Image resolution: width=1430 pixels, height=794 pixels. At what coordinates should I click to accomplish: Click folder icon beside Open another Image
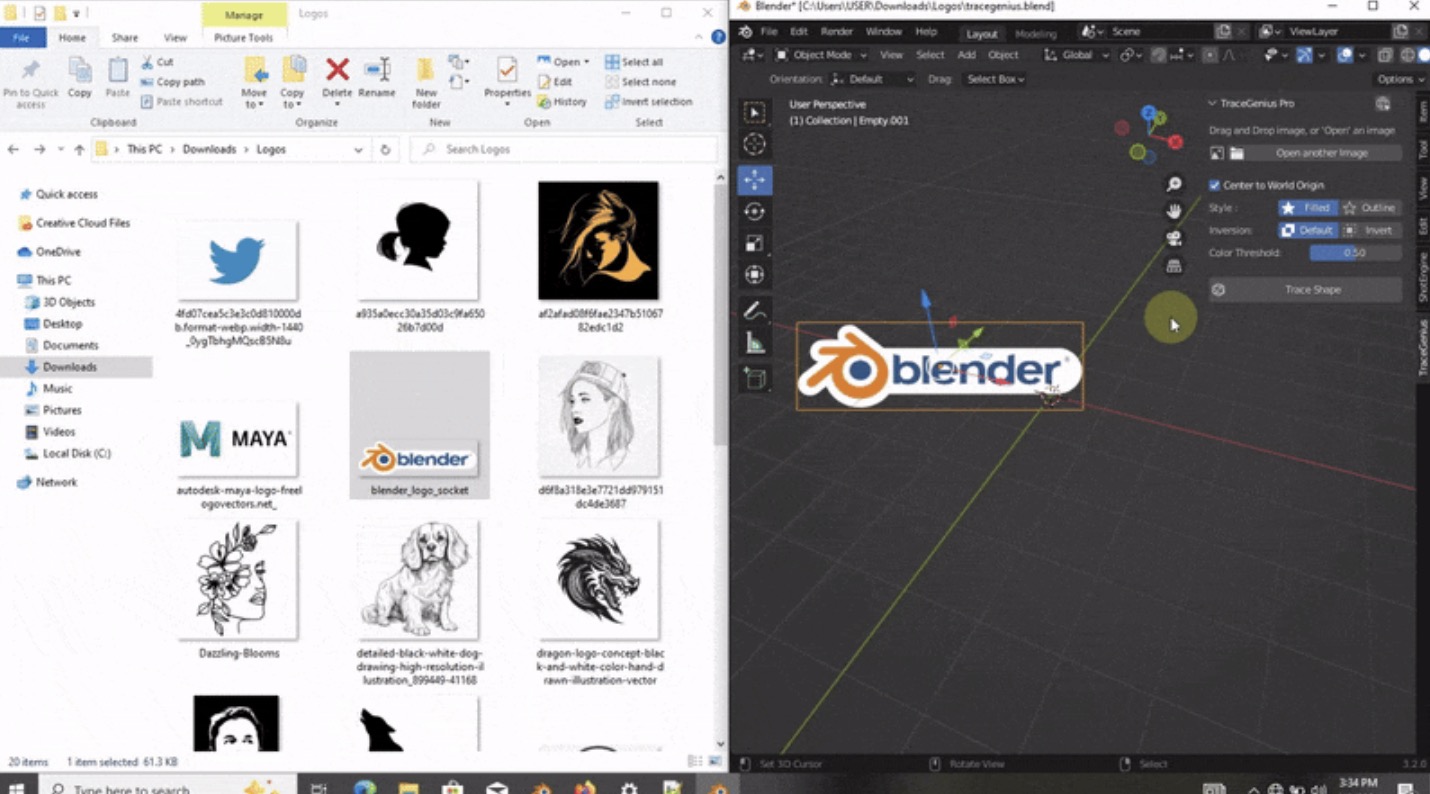point(1237,153)
